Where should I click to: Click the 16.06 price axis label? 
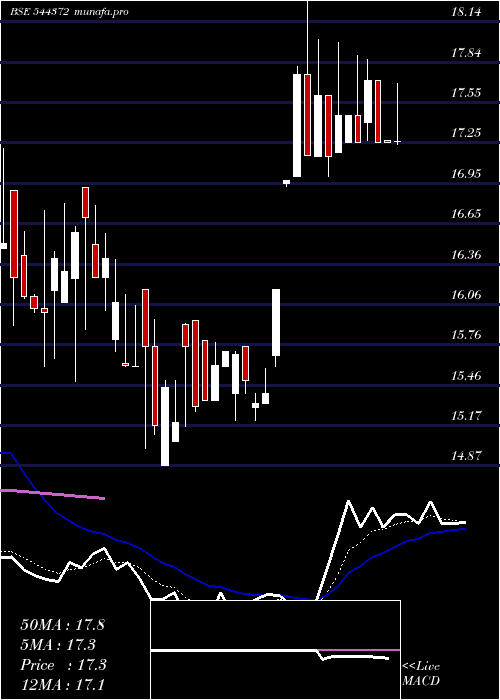point(466,295)
